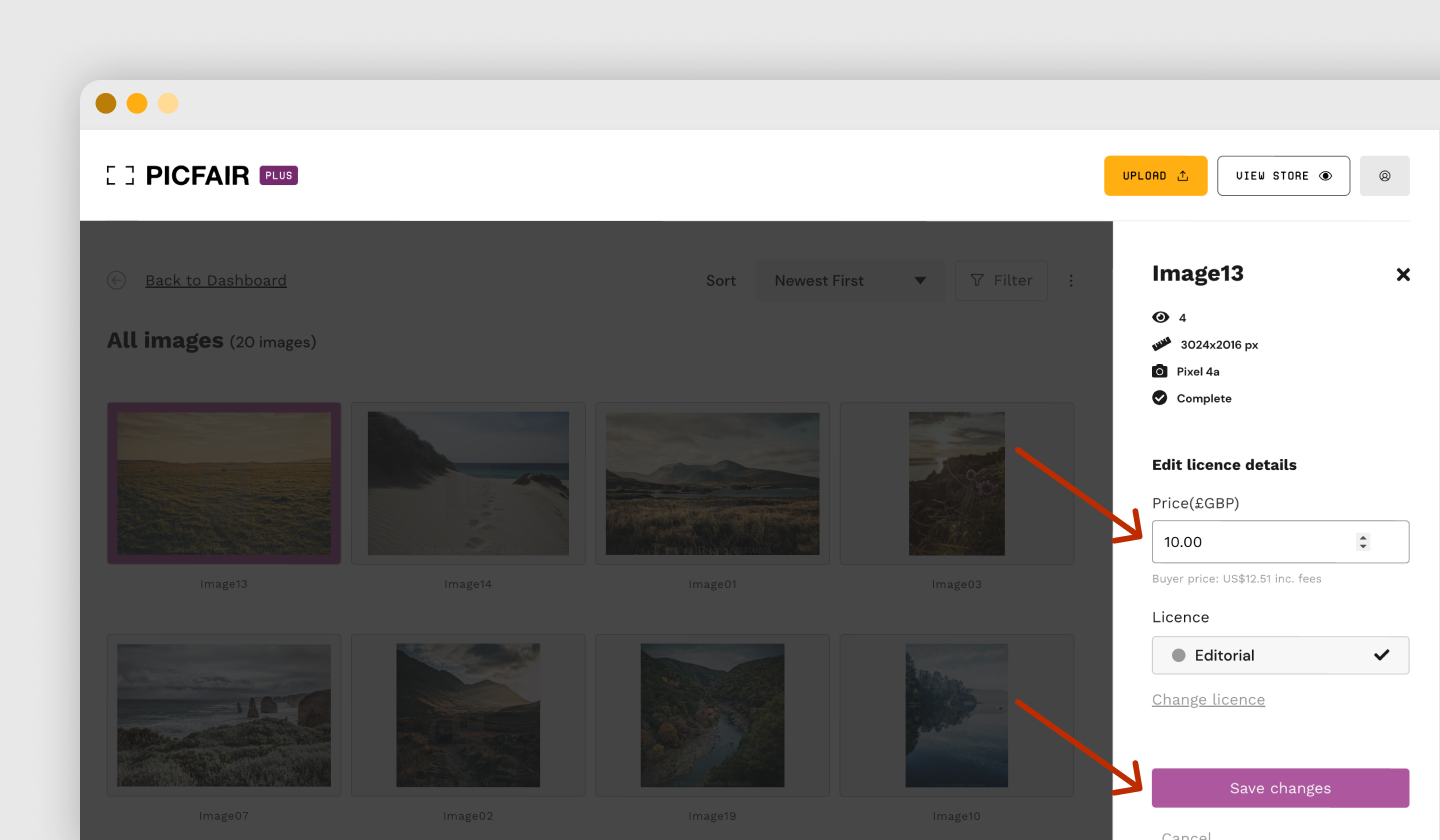Viewport: 1440px width, 840px height.
Task: Cancel editing licence details
Action: point(1186,835)
